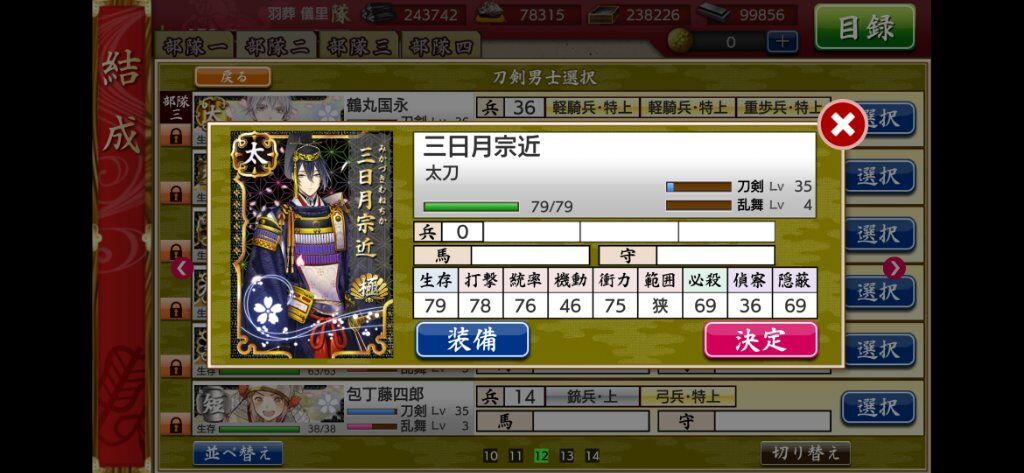1024x473 pixels.
Task: Tap the plus icon to add koban
Action: tap(782, 42)
